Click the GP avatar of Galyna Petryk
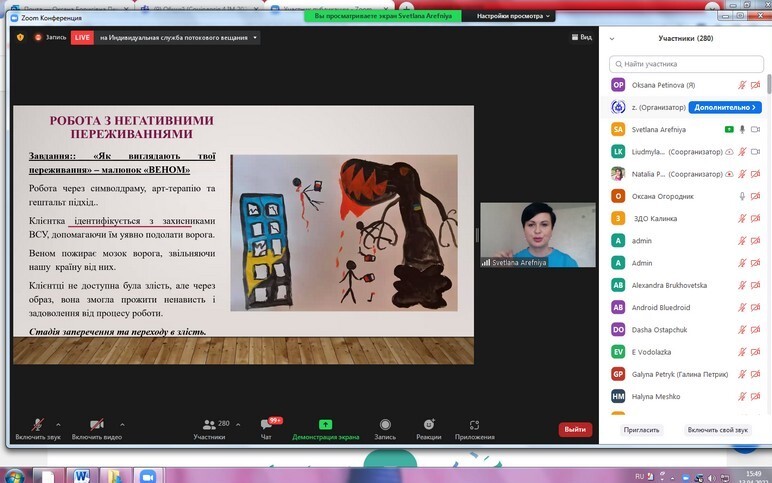Viewport: 772px width, 483px height. [x=618, y=374]
